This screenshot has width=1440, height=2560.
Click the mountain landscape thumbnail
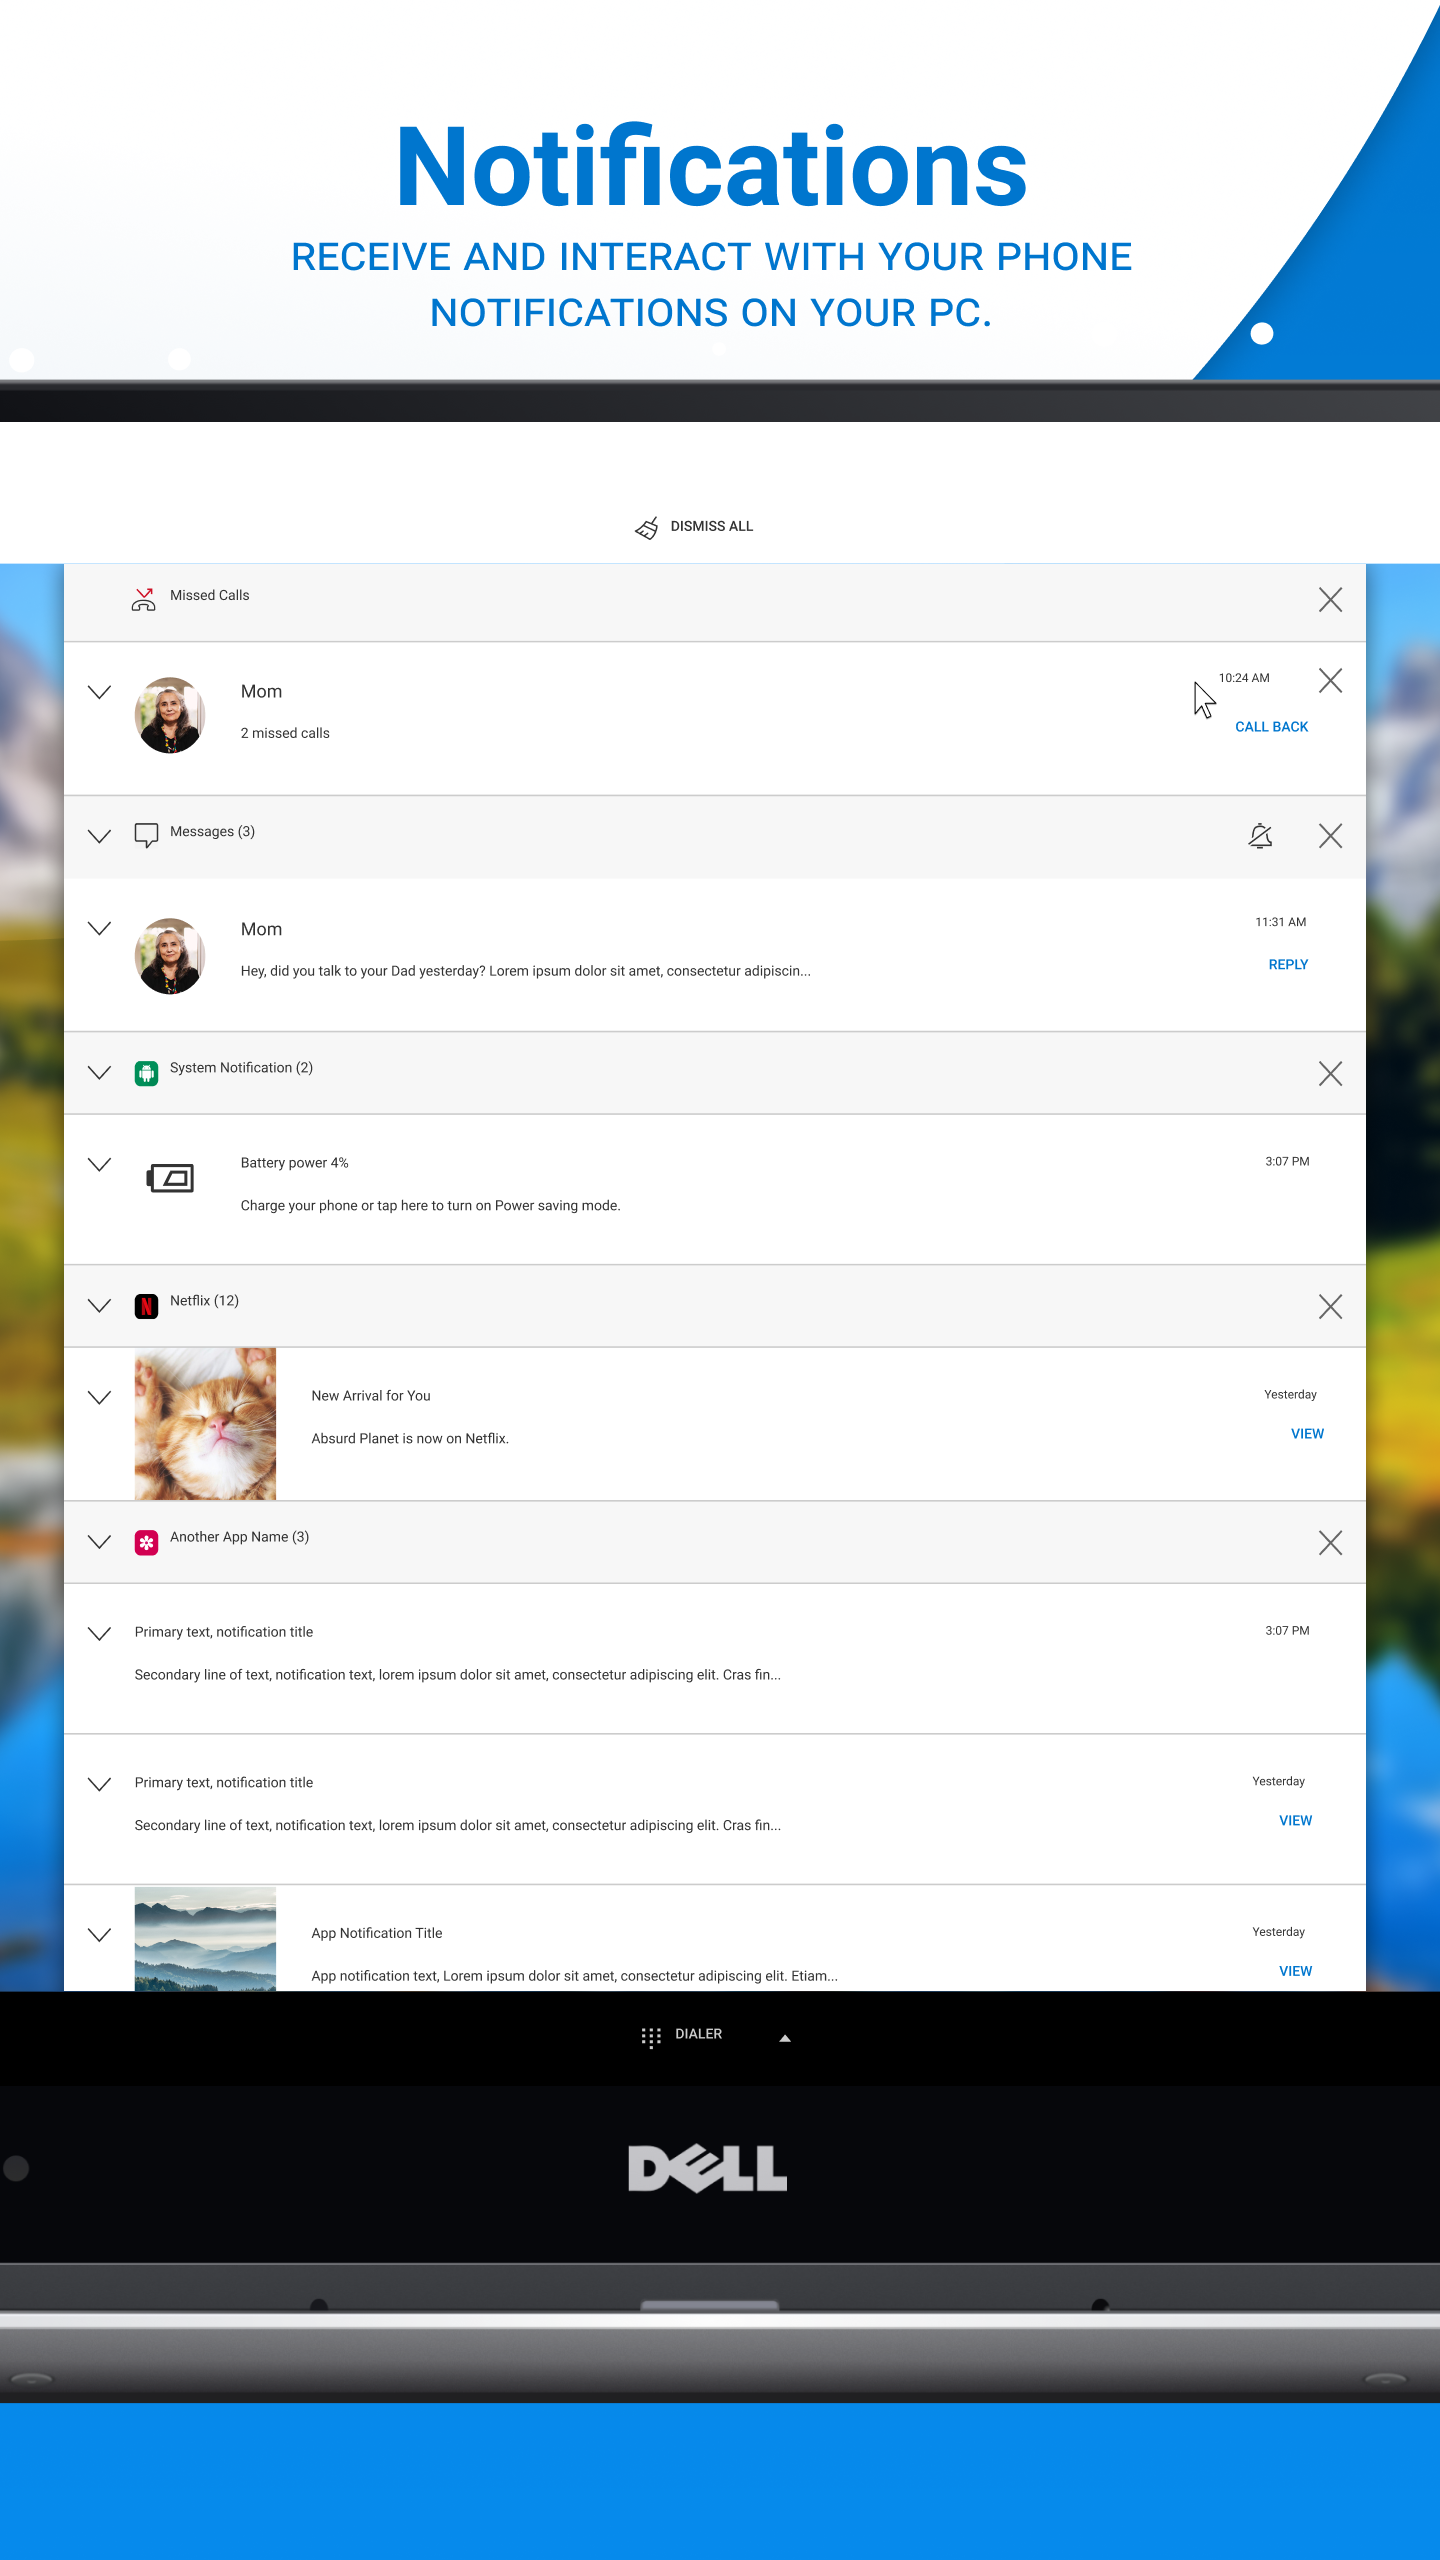205,1939
